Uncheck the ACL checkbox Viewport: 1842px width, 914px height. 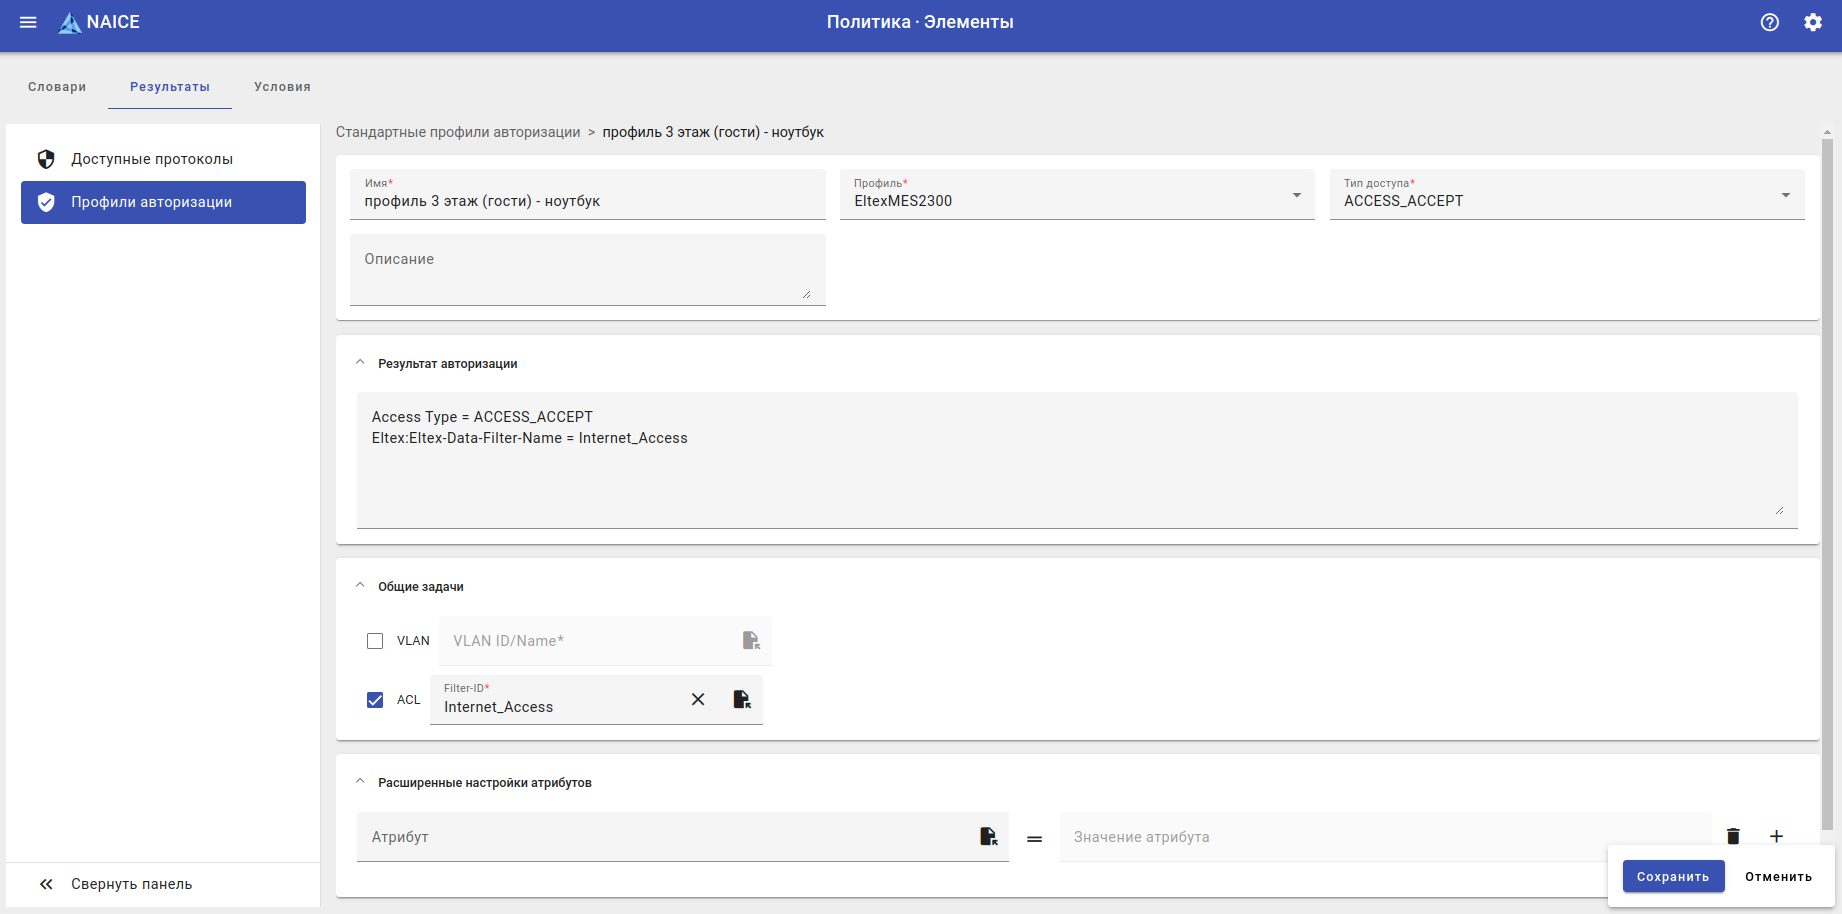pyautogui.click(x=375, y=700)
